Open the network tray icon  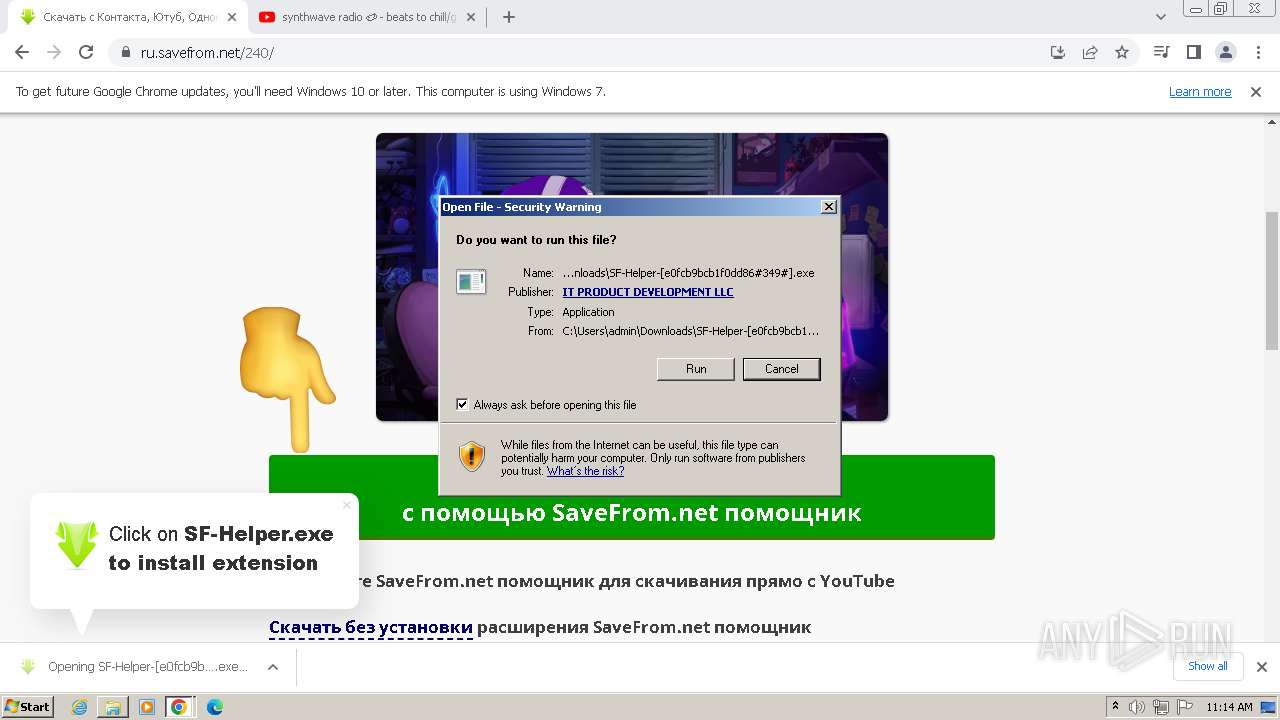[1160, 707]
